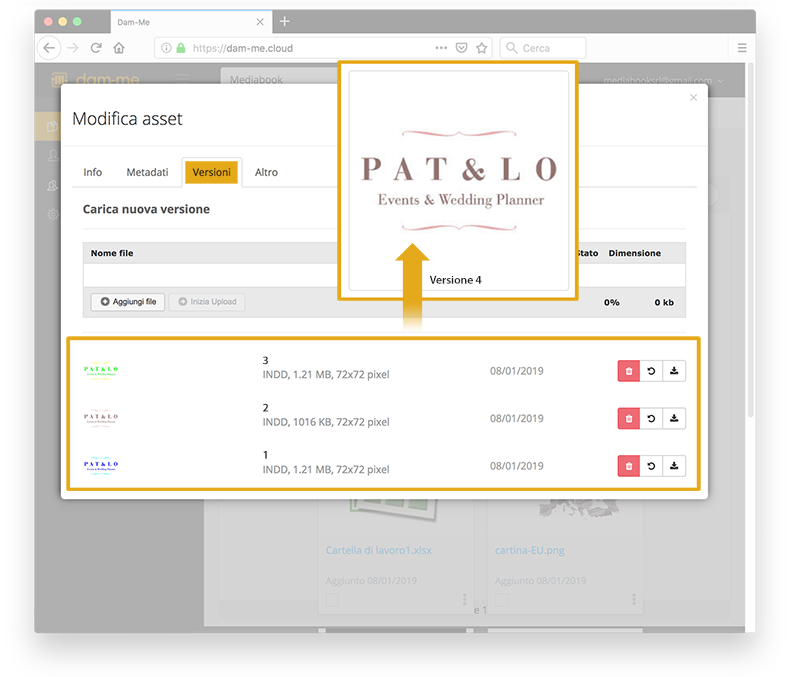Delete version 3 with the red trash icon

[628, 371]
